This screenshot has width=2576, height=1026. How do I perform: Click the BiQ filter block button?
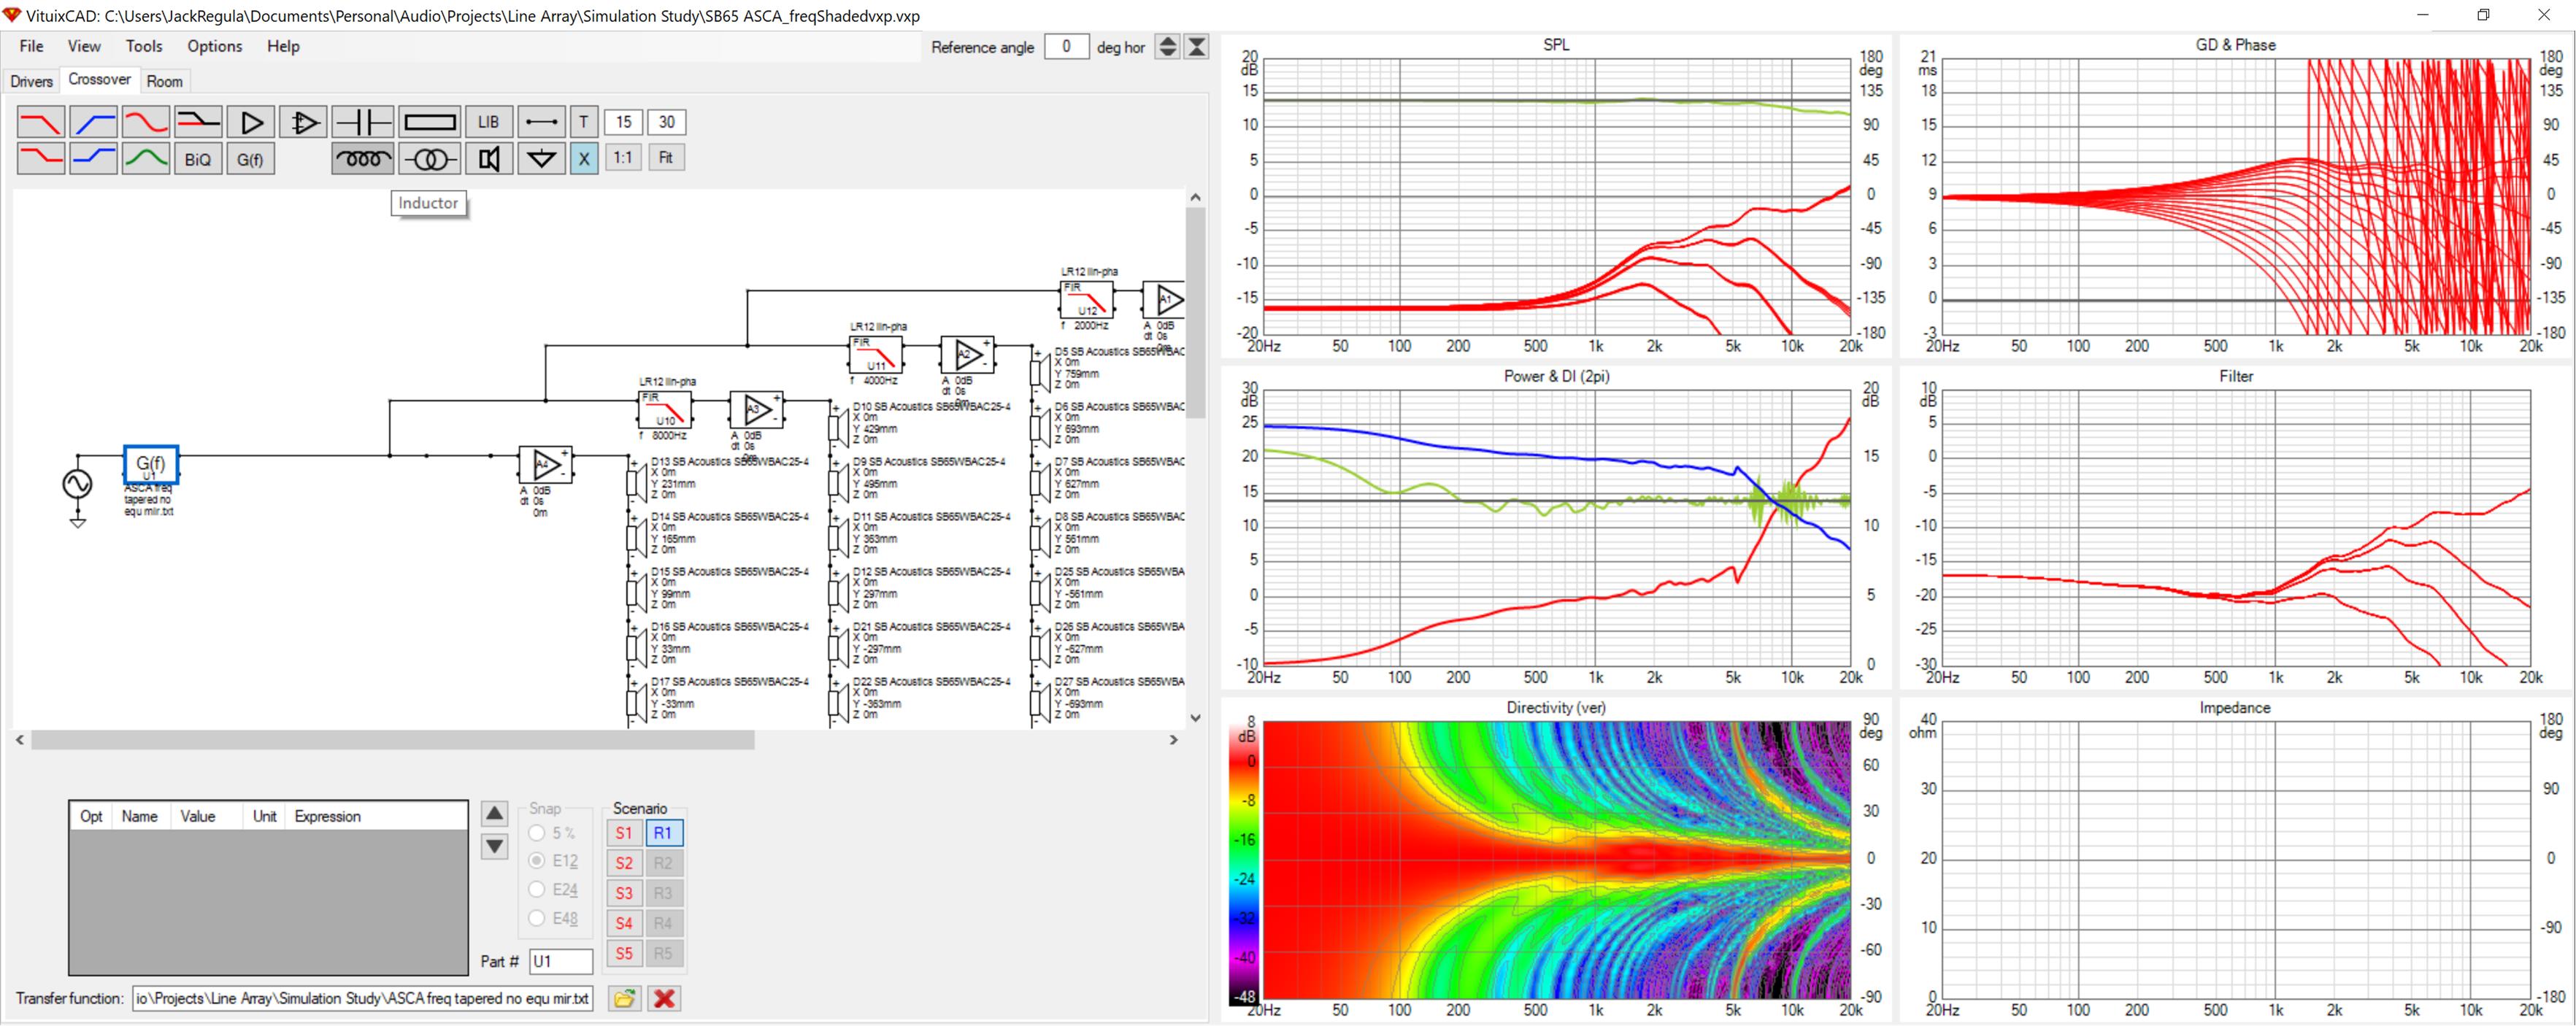click(x=198, y=158)
